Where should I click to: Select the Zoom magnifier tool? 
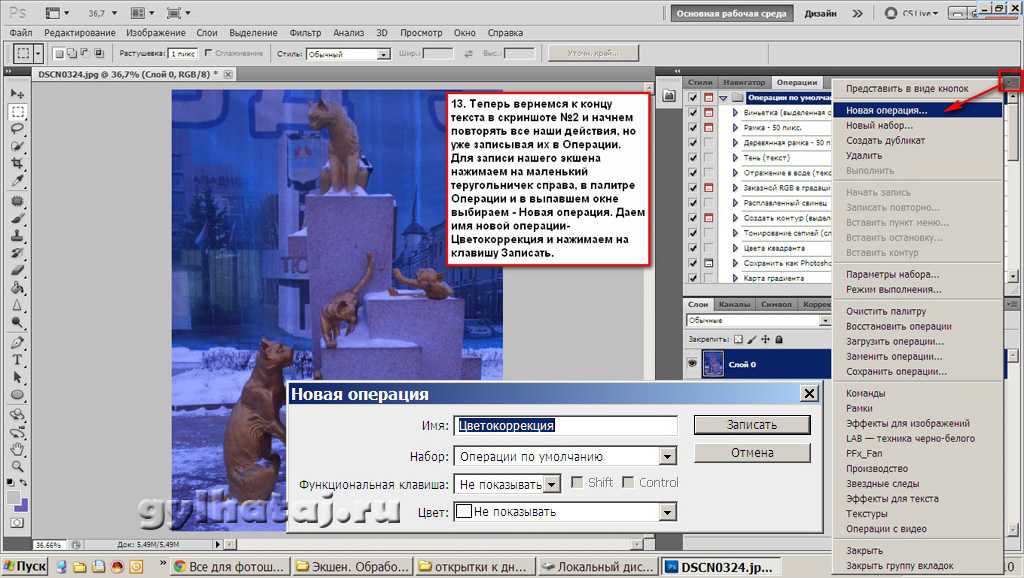click(x=17, y=467)
